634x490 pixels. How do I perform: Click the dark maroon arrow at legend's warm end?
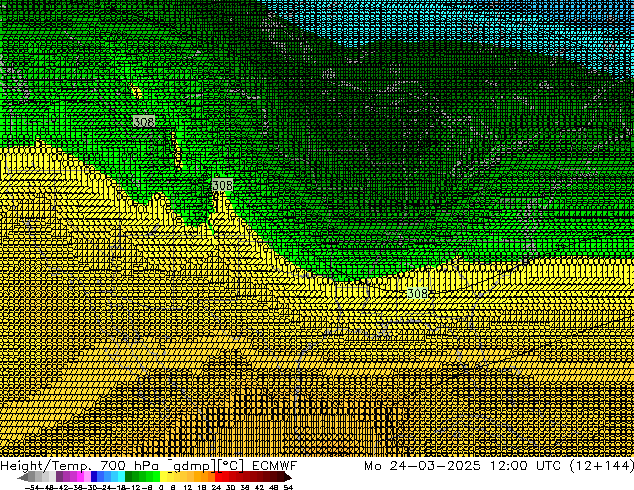(x=287, y=477)
